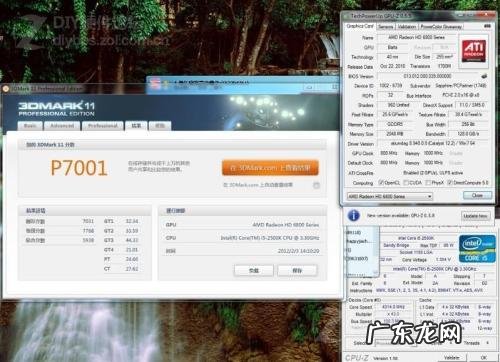
Task: Toggle the checkbox under the orange 3DMark.com button
Action: click(x=316, y=185)
